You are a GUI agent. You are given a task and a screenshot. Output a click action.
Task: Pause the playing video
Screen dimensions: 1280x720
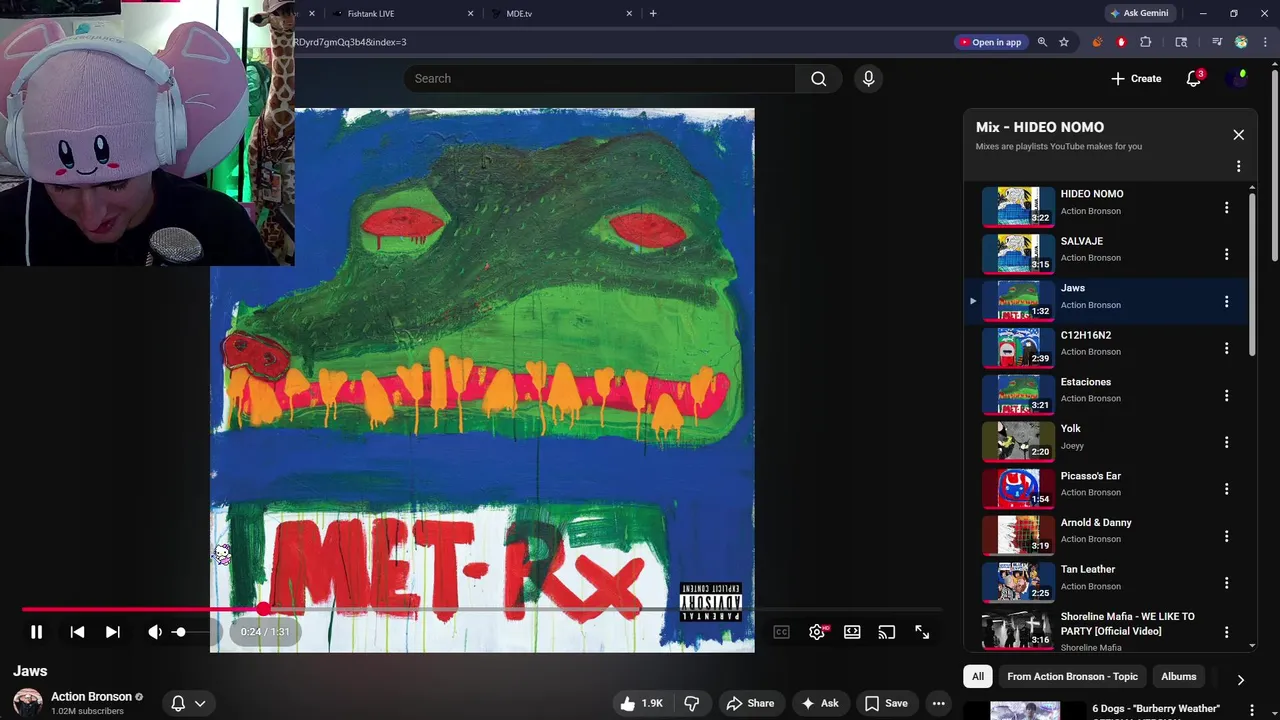point(36,632)
